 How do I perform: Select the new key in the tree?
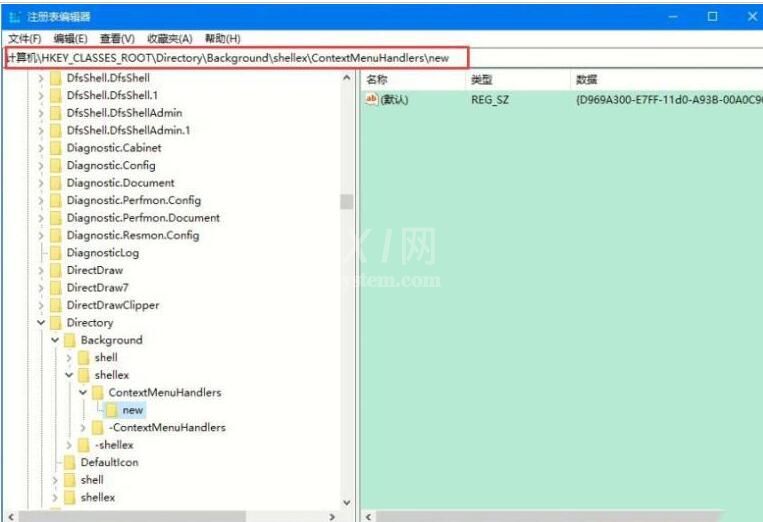132,410
